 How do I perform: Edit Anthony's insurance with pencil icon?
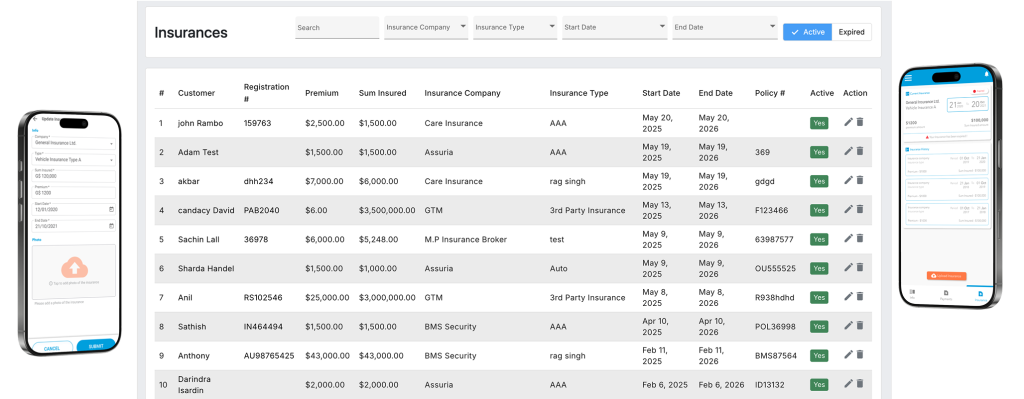coord(848,355)
